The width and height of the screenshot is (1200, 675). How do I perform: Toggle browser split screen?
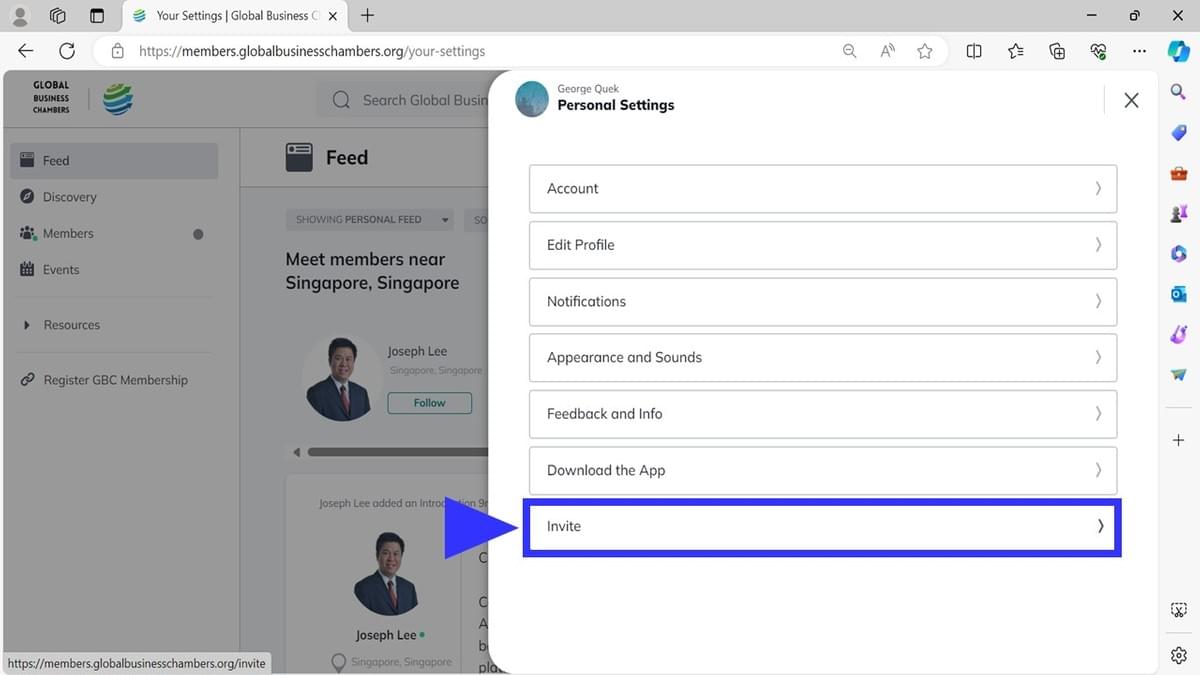(974, 51)
